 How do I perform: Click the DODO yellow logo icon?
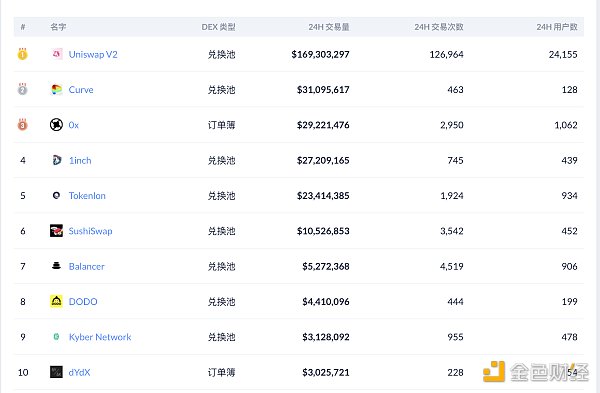pos(56,302)
